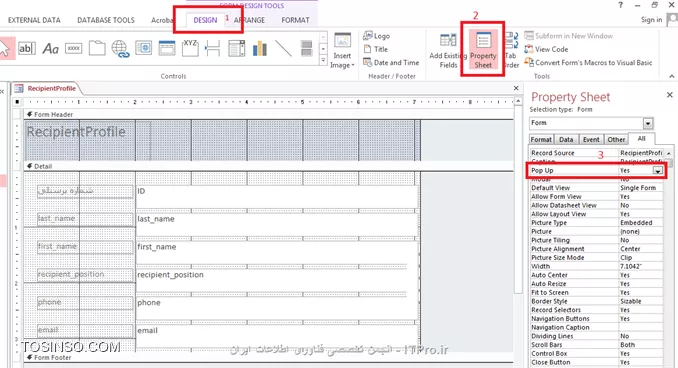Image resolution: width=678 pixels, height=368 pixels.
Task: Click the Select pointer tool
Action: point(5,48)
